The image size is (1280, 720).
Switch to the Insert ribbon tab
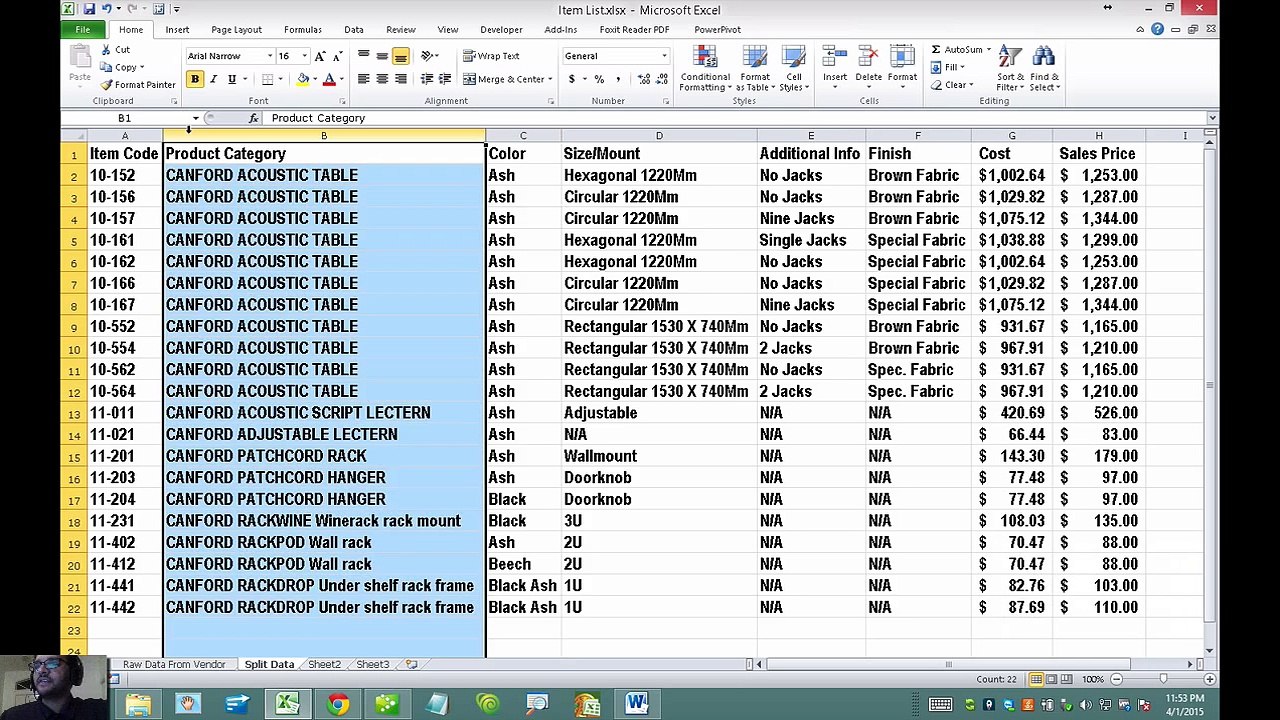click(177, 30)
